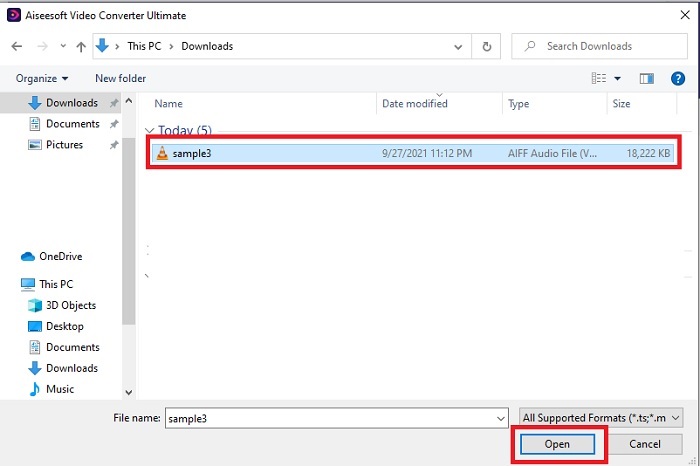Click the blue Downloads icon in address bar
This screenshot has height=466, width=700.
point(102,46)
